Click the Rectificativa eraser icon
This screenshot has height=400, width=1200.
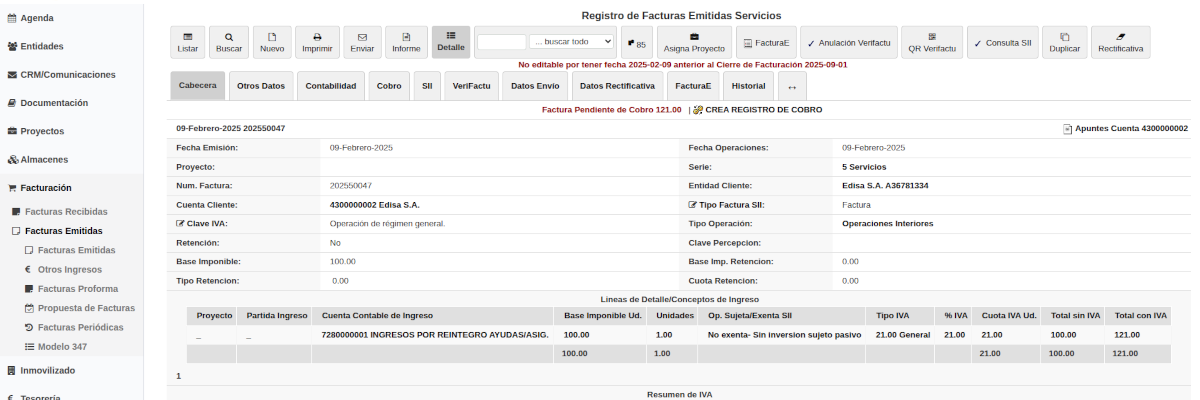(1120, 41)
